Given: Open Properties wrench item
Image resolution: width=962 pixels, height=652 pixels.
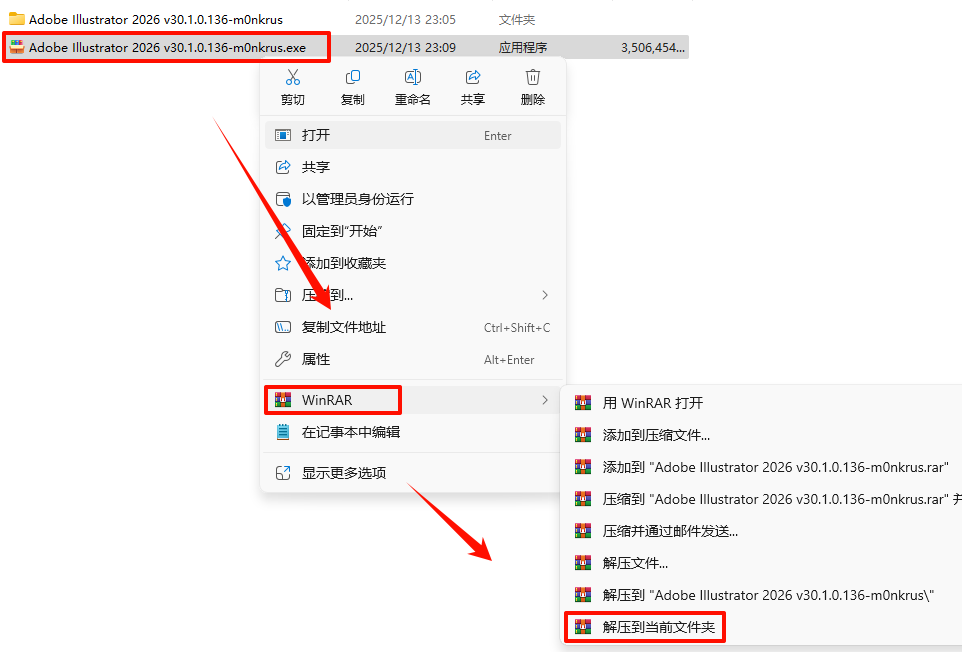Looking at the screenshot, I should point(412,359).
